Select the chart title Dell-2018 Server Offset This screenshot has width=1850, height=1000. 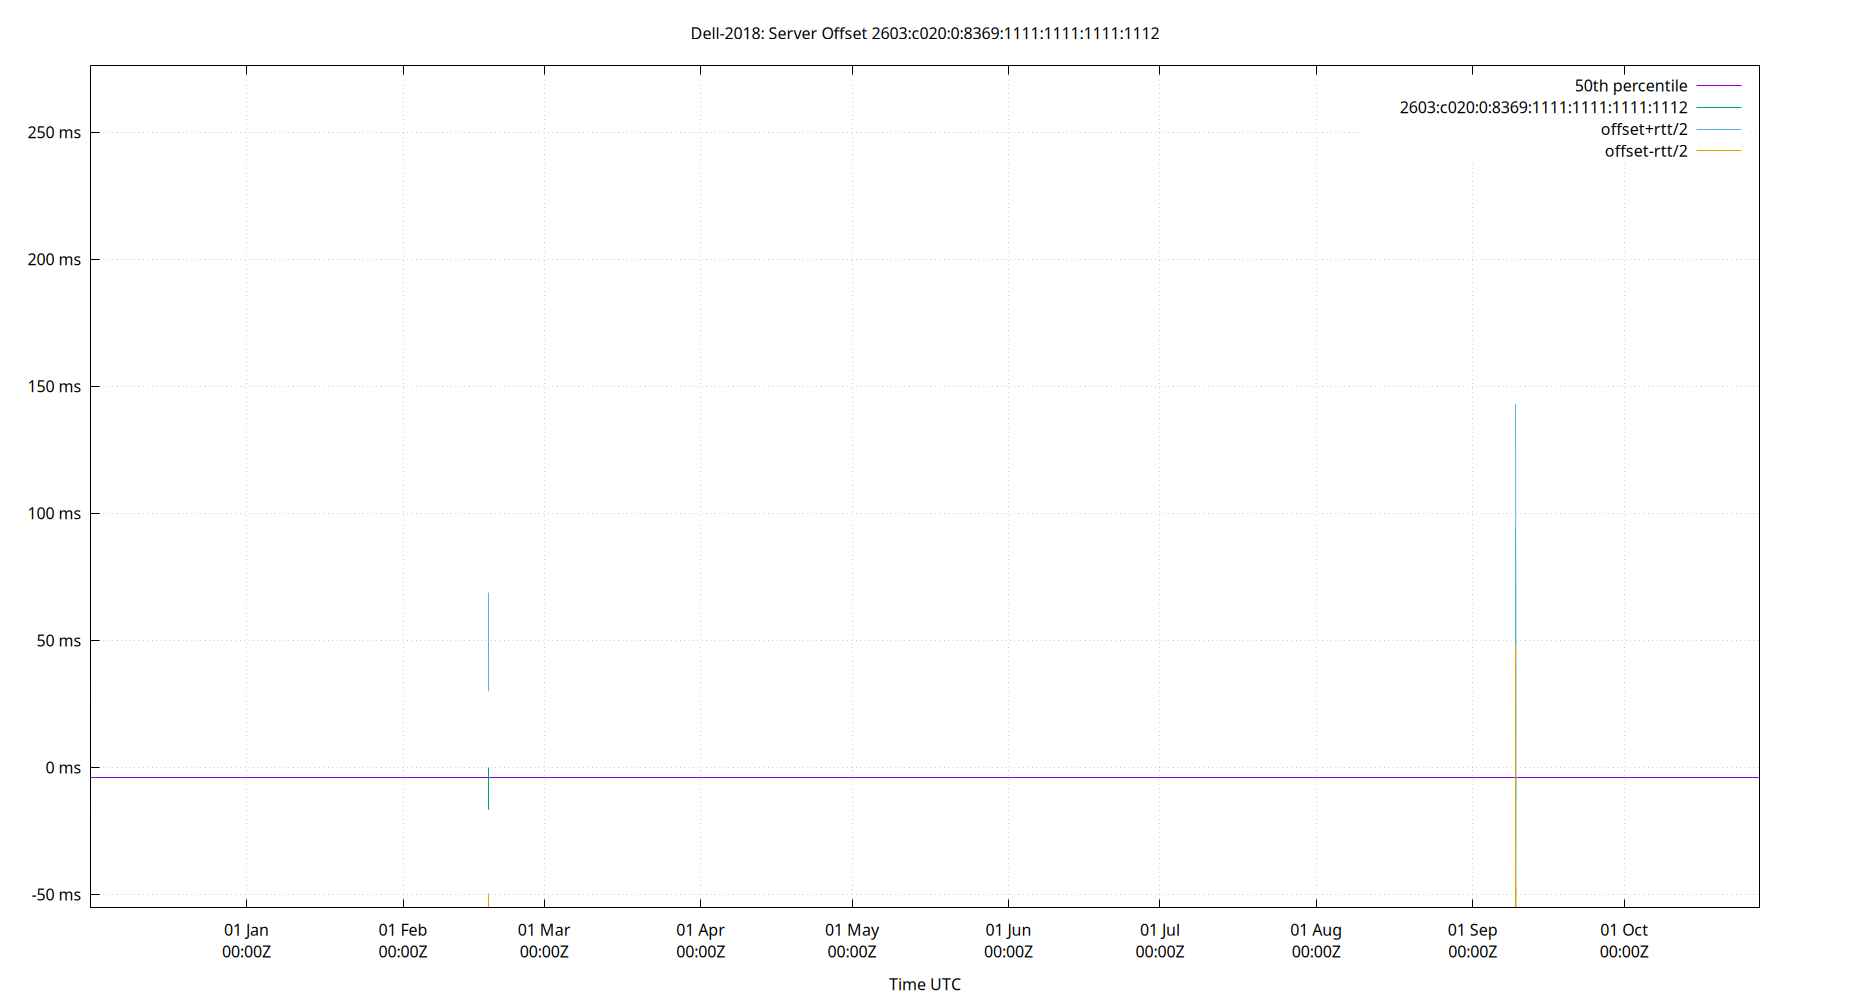click(x=923, y=33)
